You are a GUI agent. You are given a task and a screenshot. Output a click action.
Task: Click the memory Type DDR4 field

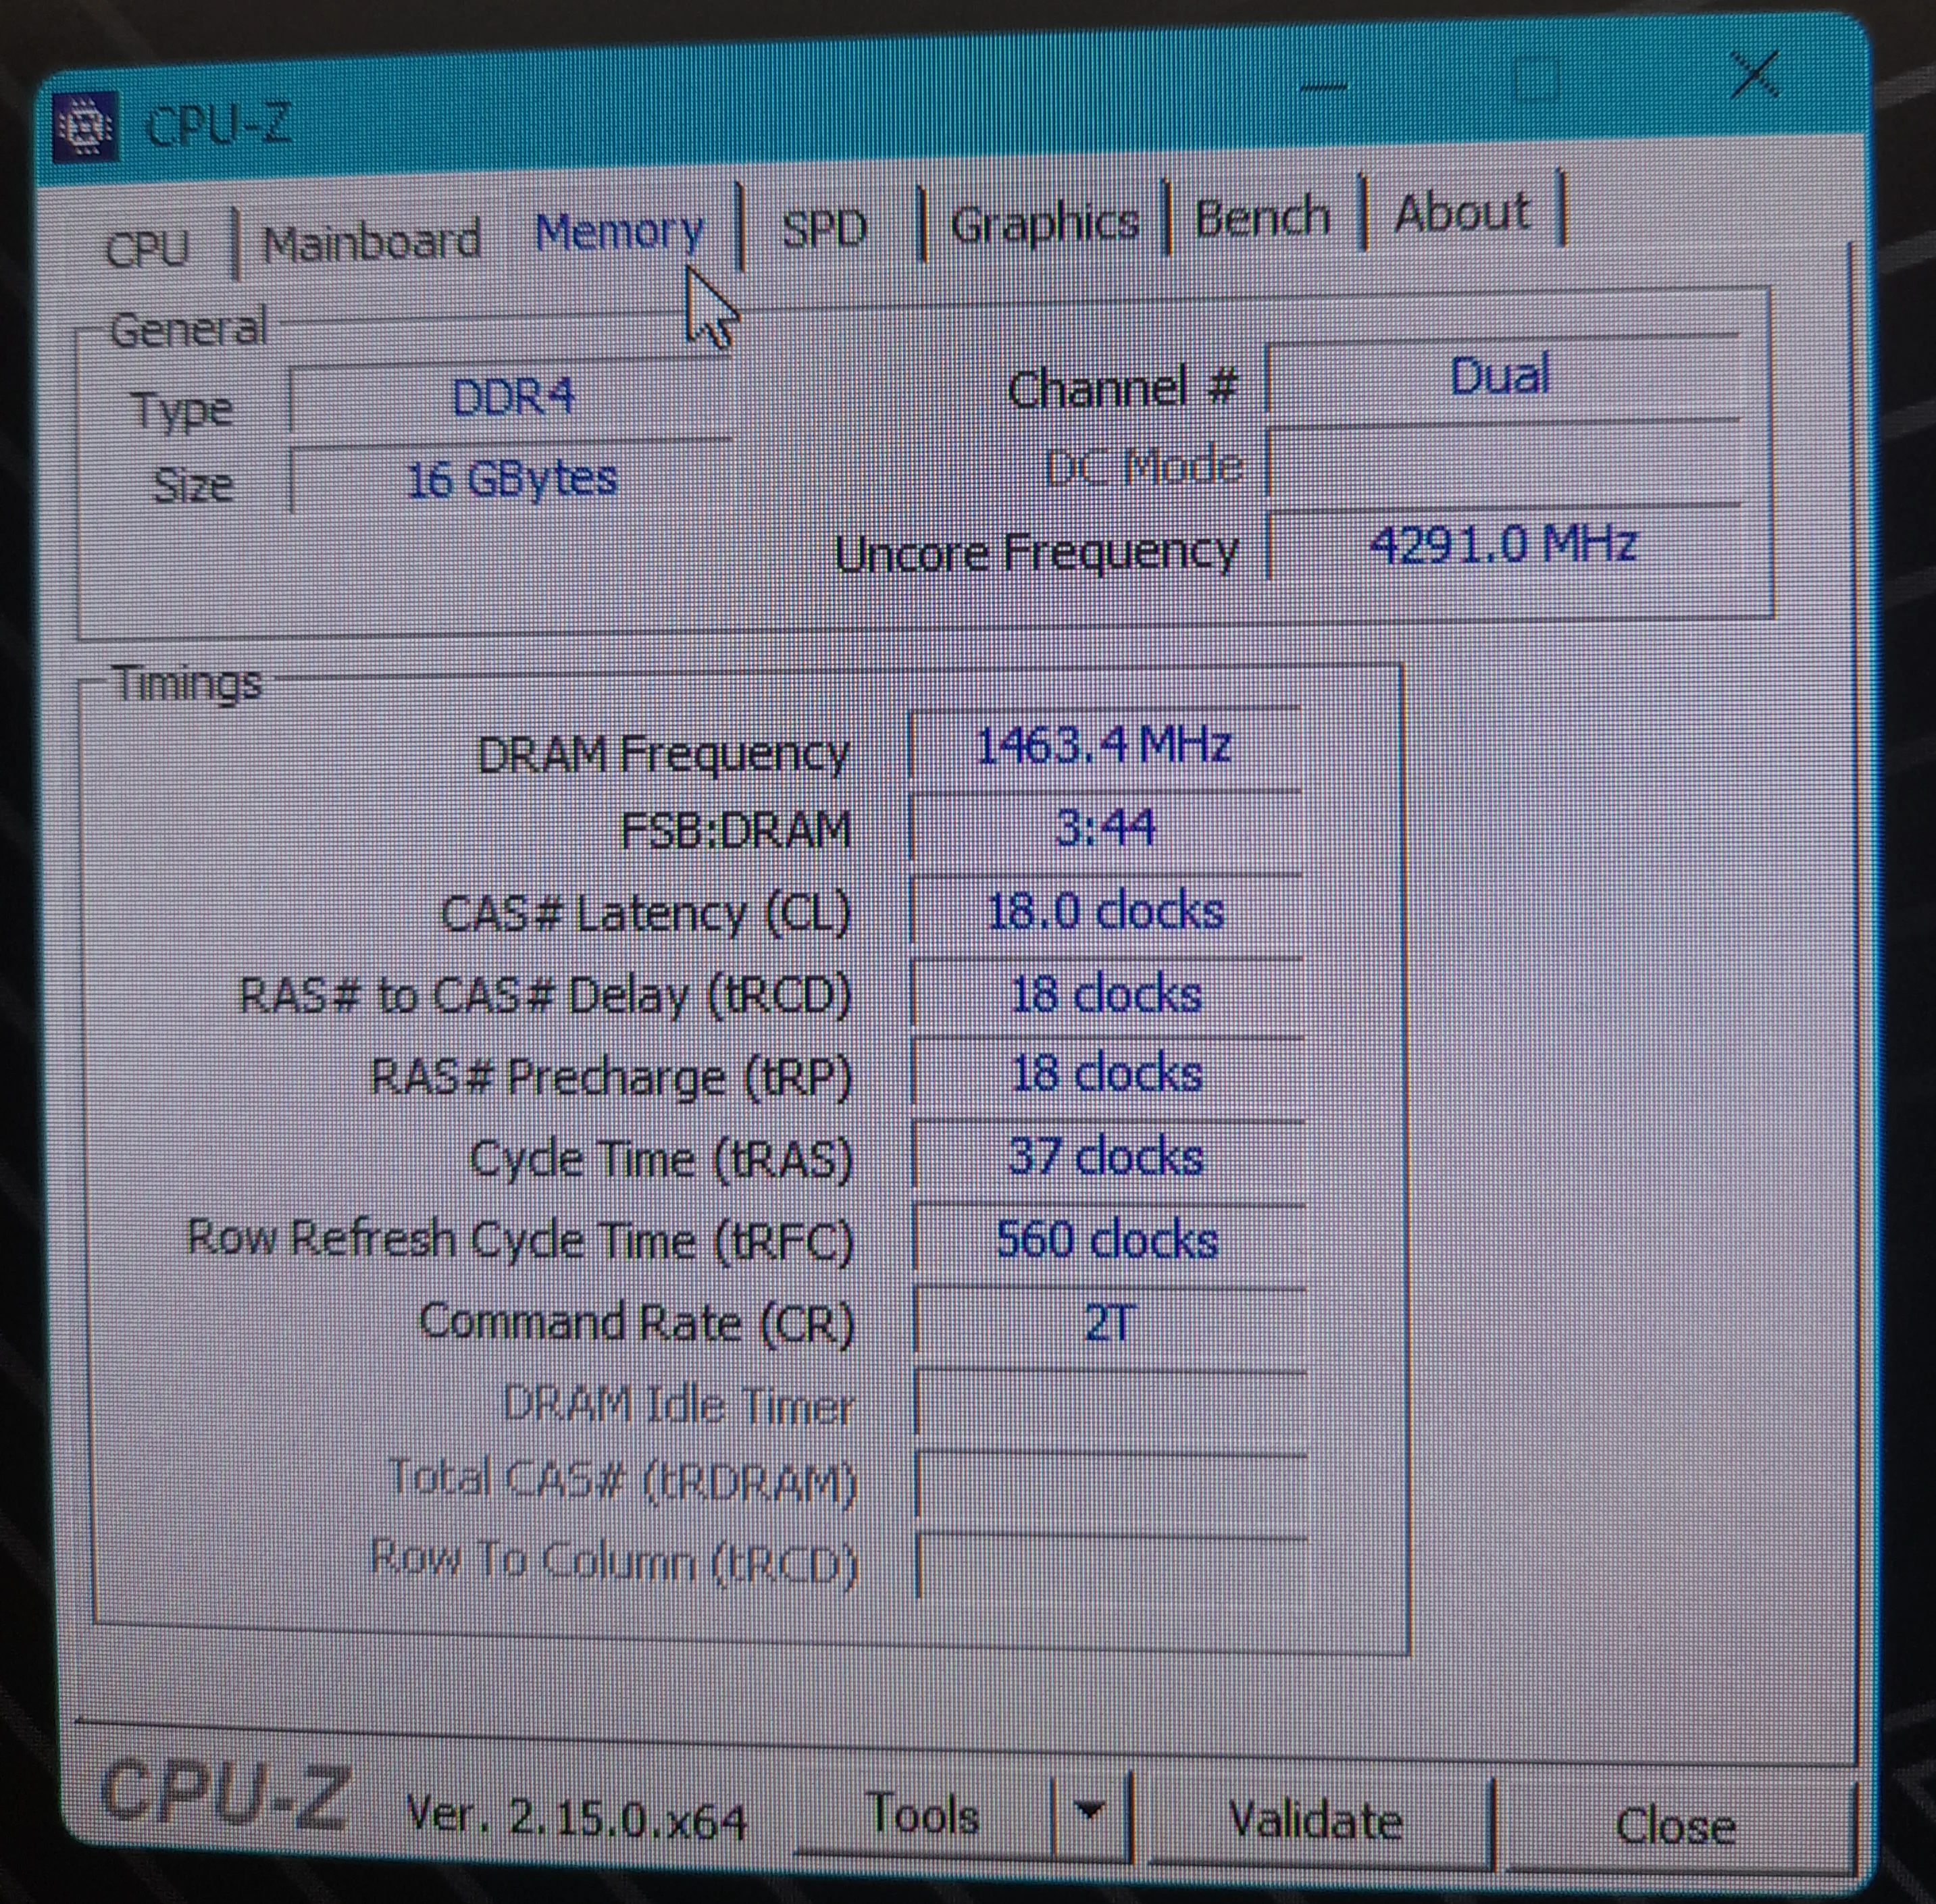tap(511, 398)
